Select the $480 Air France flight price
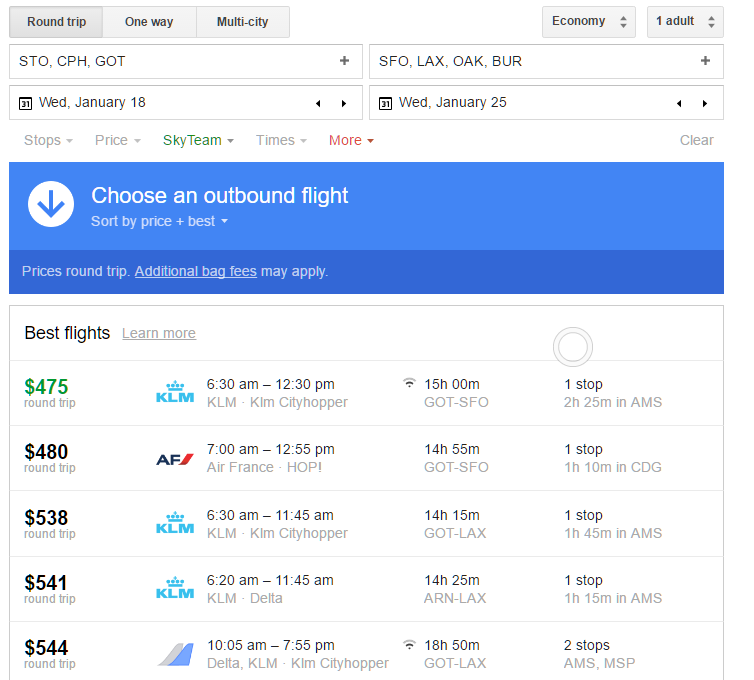The height and width of the screenshot is (680, 754). coord(46,452)
